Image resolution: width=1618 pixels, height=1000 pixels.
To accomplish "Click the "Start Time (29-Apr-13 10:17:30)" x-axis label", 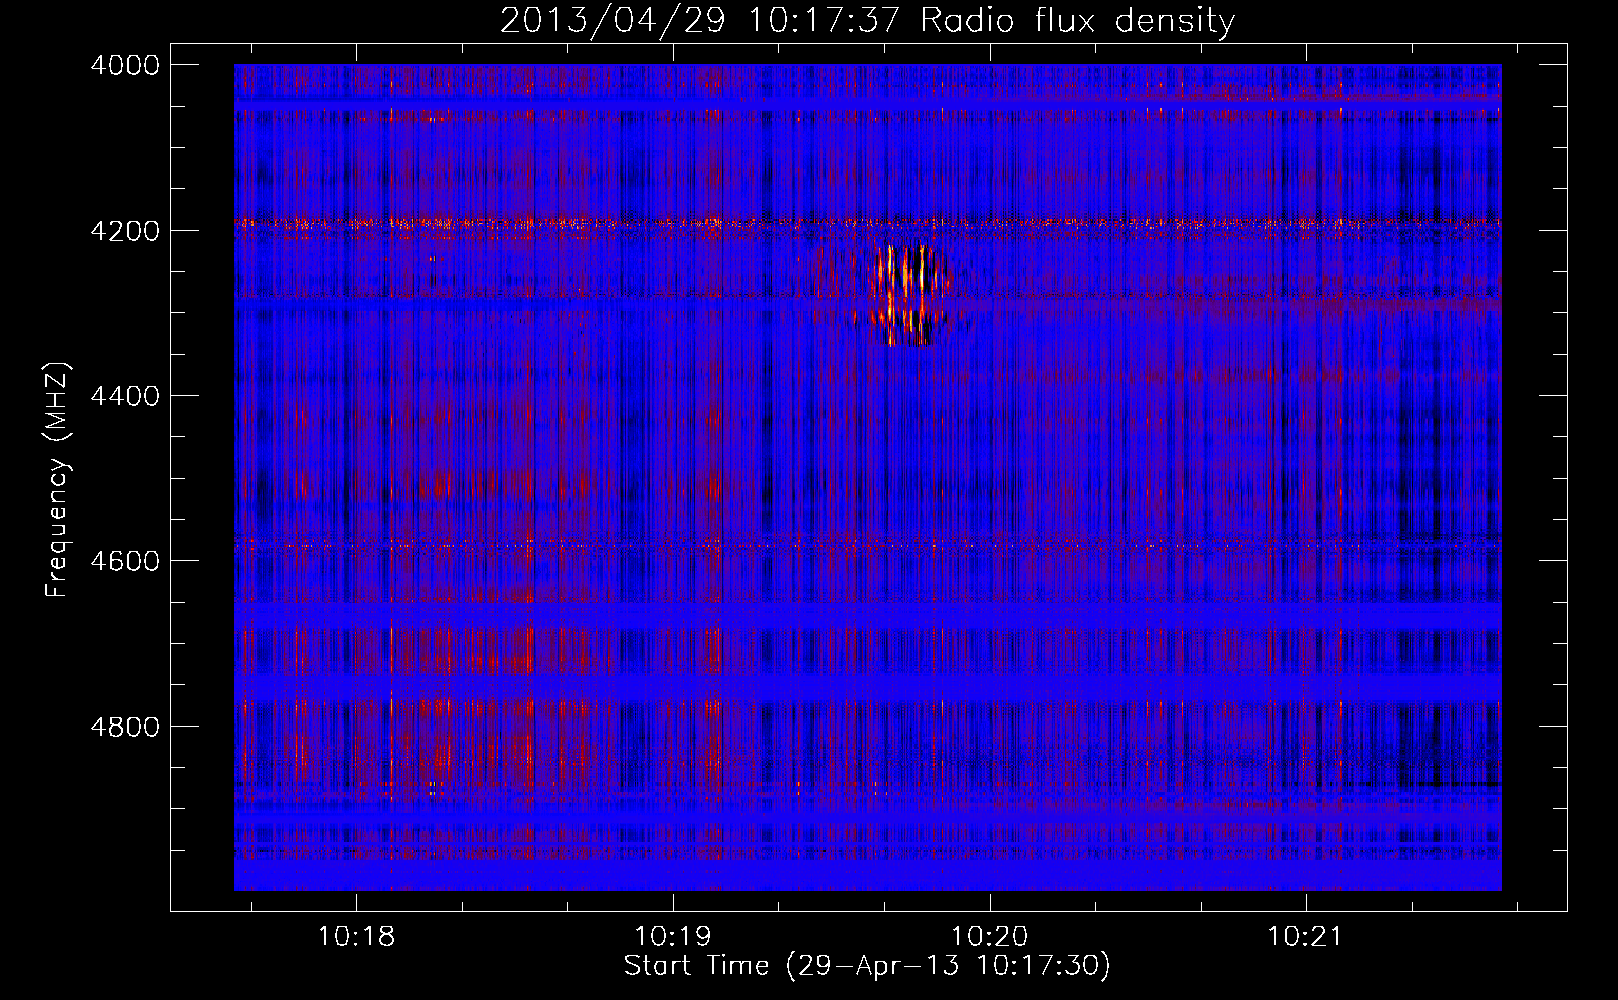I will 867,966.
